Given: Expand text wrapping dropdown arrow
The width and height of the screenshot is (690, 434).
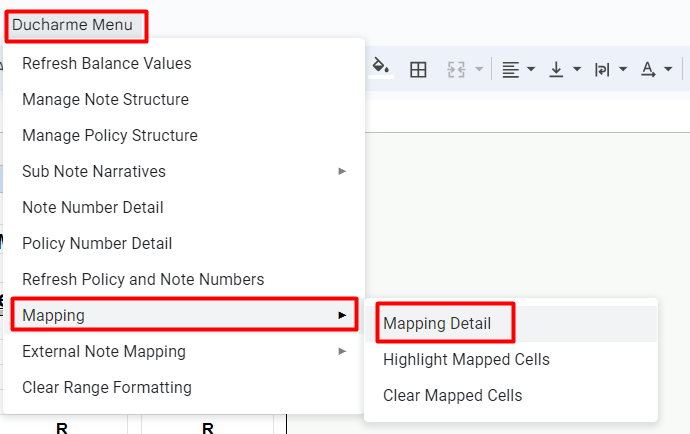Looking at the screenshot, I should [622, 69].
